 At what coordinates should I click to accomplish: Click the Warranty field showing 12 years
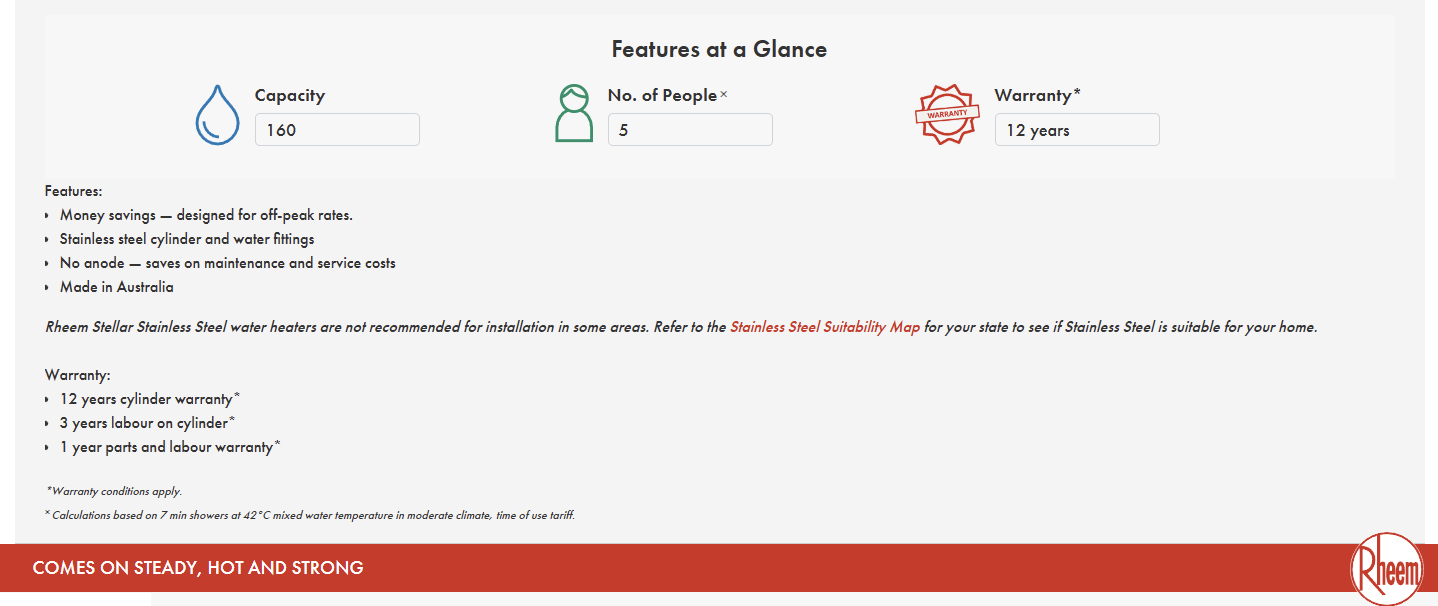coord(1076,130)
